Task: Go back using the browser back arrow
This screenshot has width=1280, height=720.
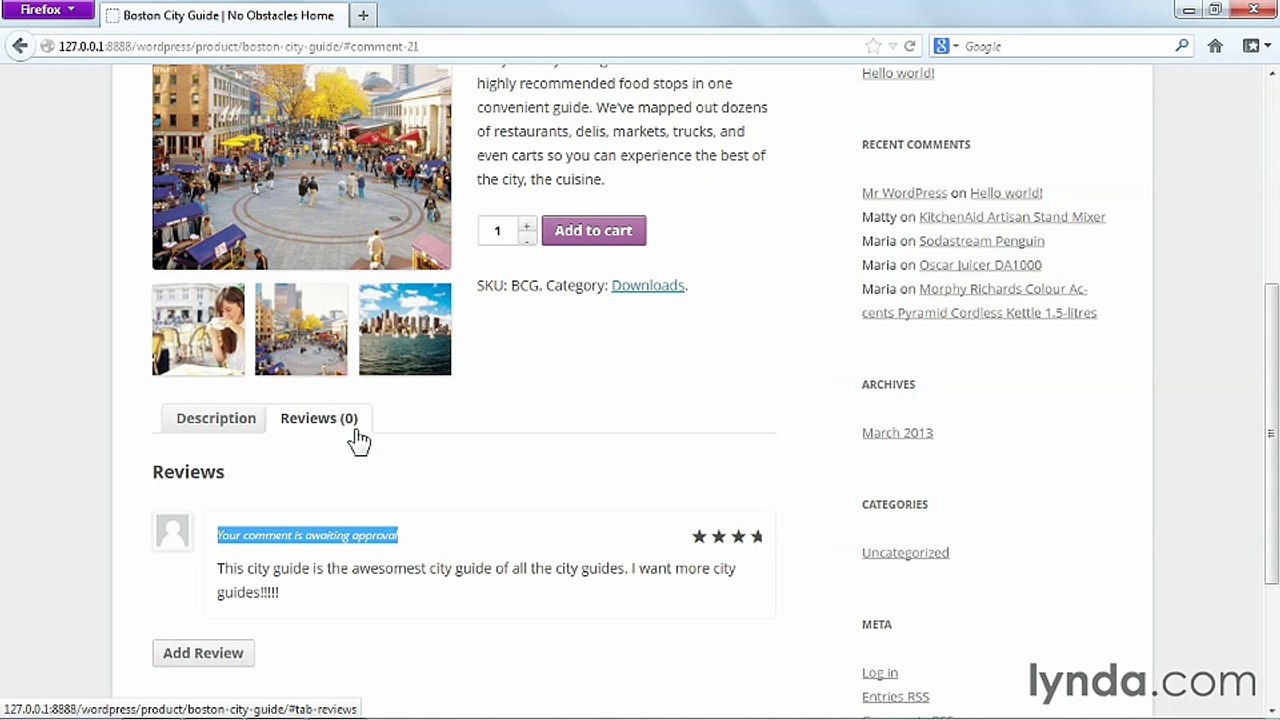Action: click(x=20, y=46)
